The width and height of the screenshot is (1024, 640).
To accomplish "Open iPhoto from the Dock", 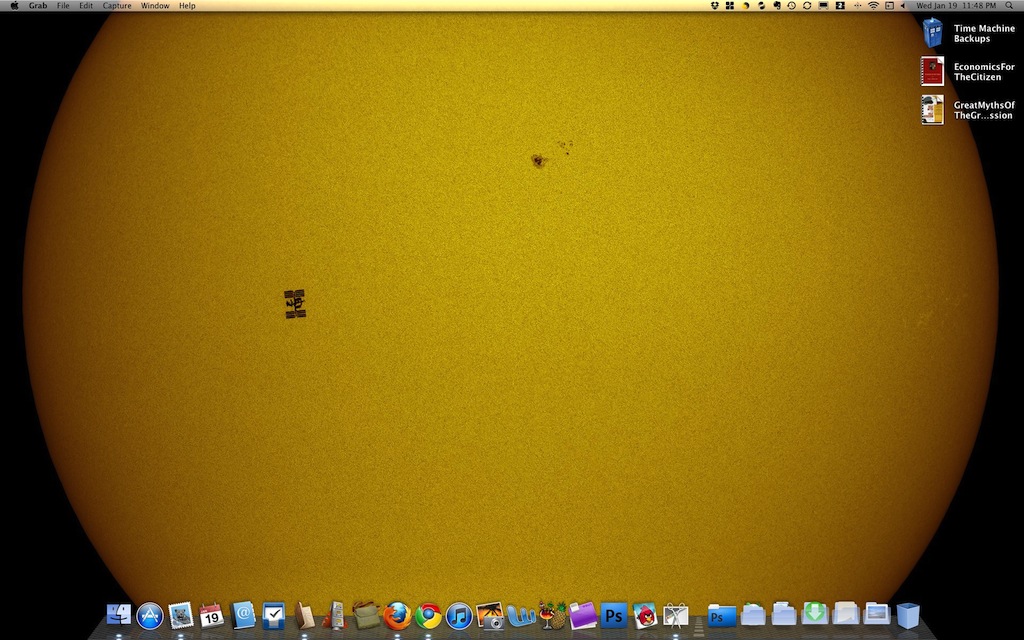I will point(490,615).
